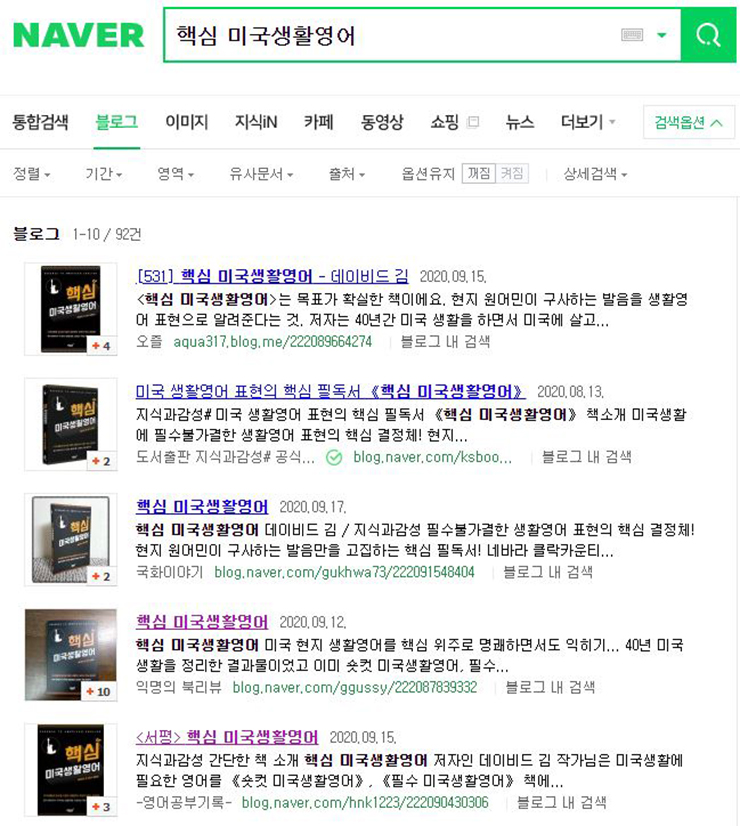Open the 영역 dropdown
740x826 pixels.
pyautogui.click(x=175, y=173)
